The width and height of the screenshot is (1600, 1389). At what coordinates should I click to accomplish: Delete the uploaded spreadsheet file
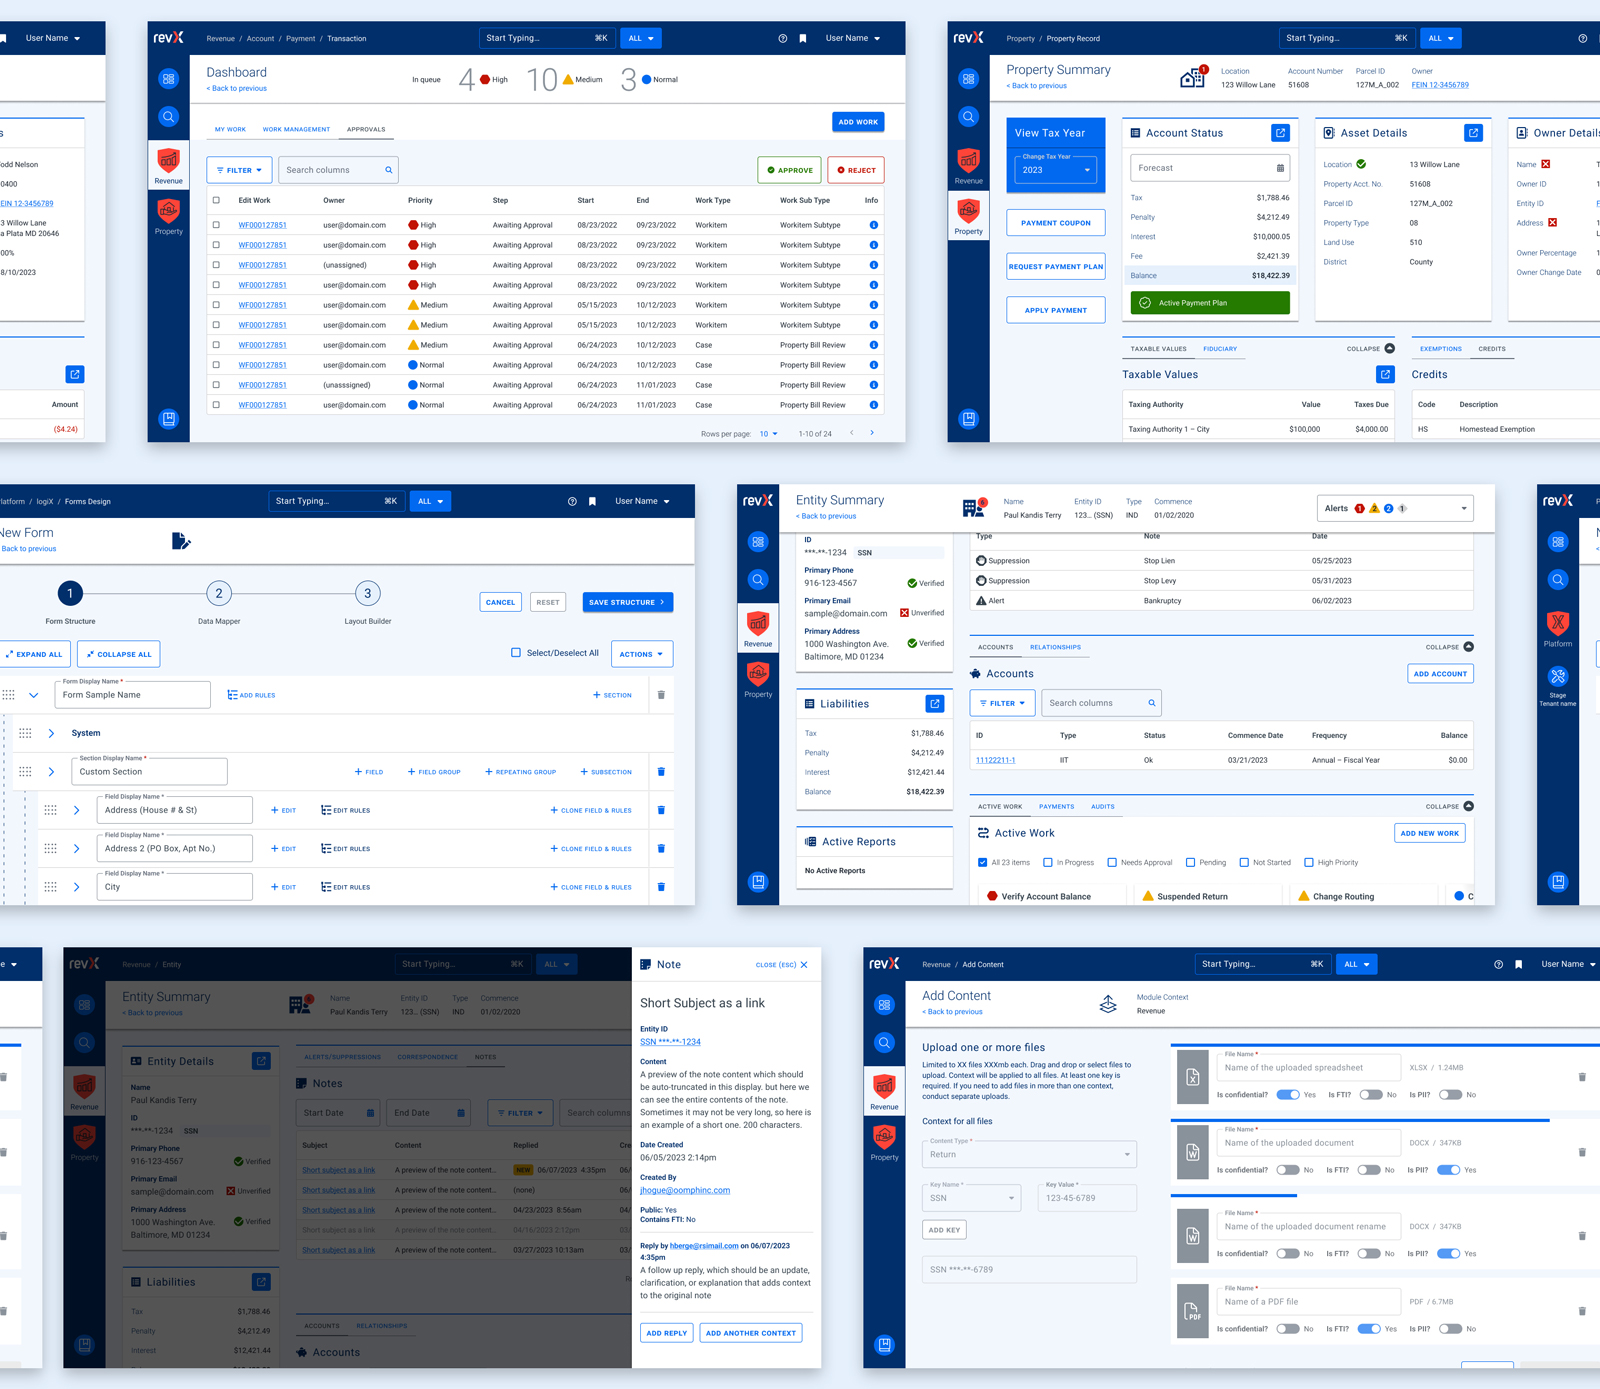click(1582, 1077)
